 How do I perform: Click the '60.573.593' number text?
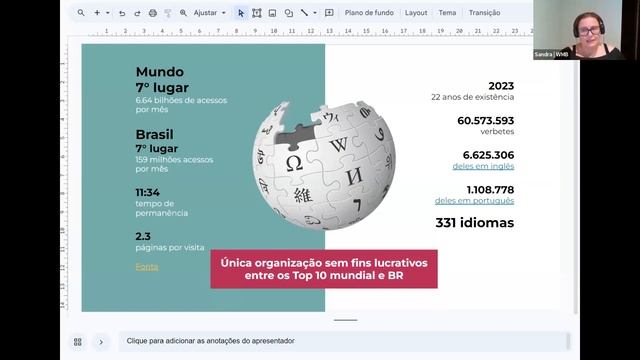point(486,121)
